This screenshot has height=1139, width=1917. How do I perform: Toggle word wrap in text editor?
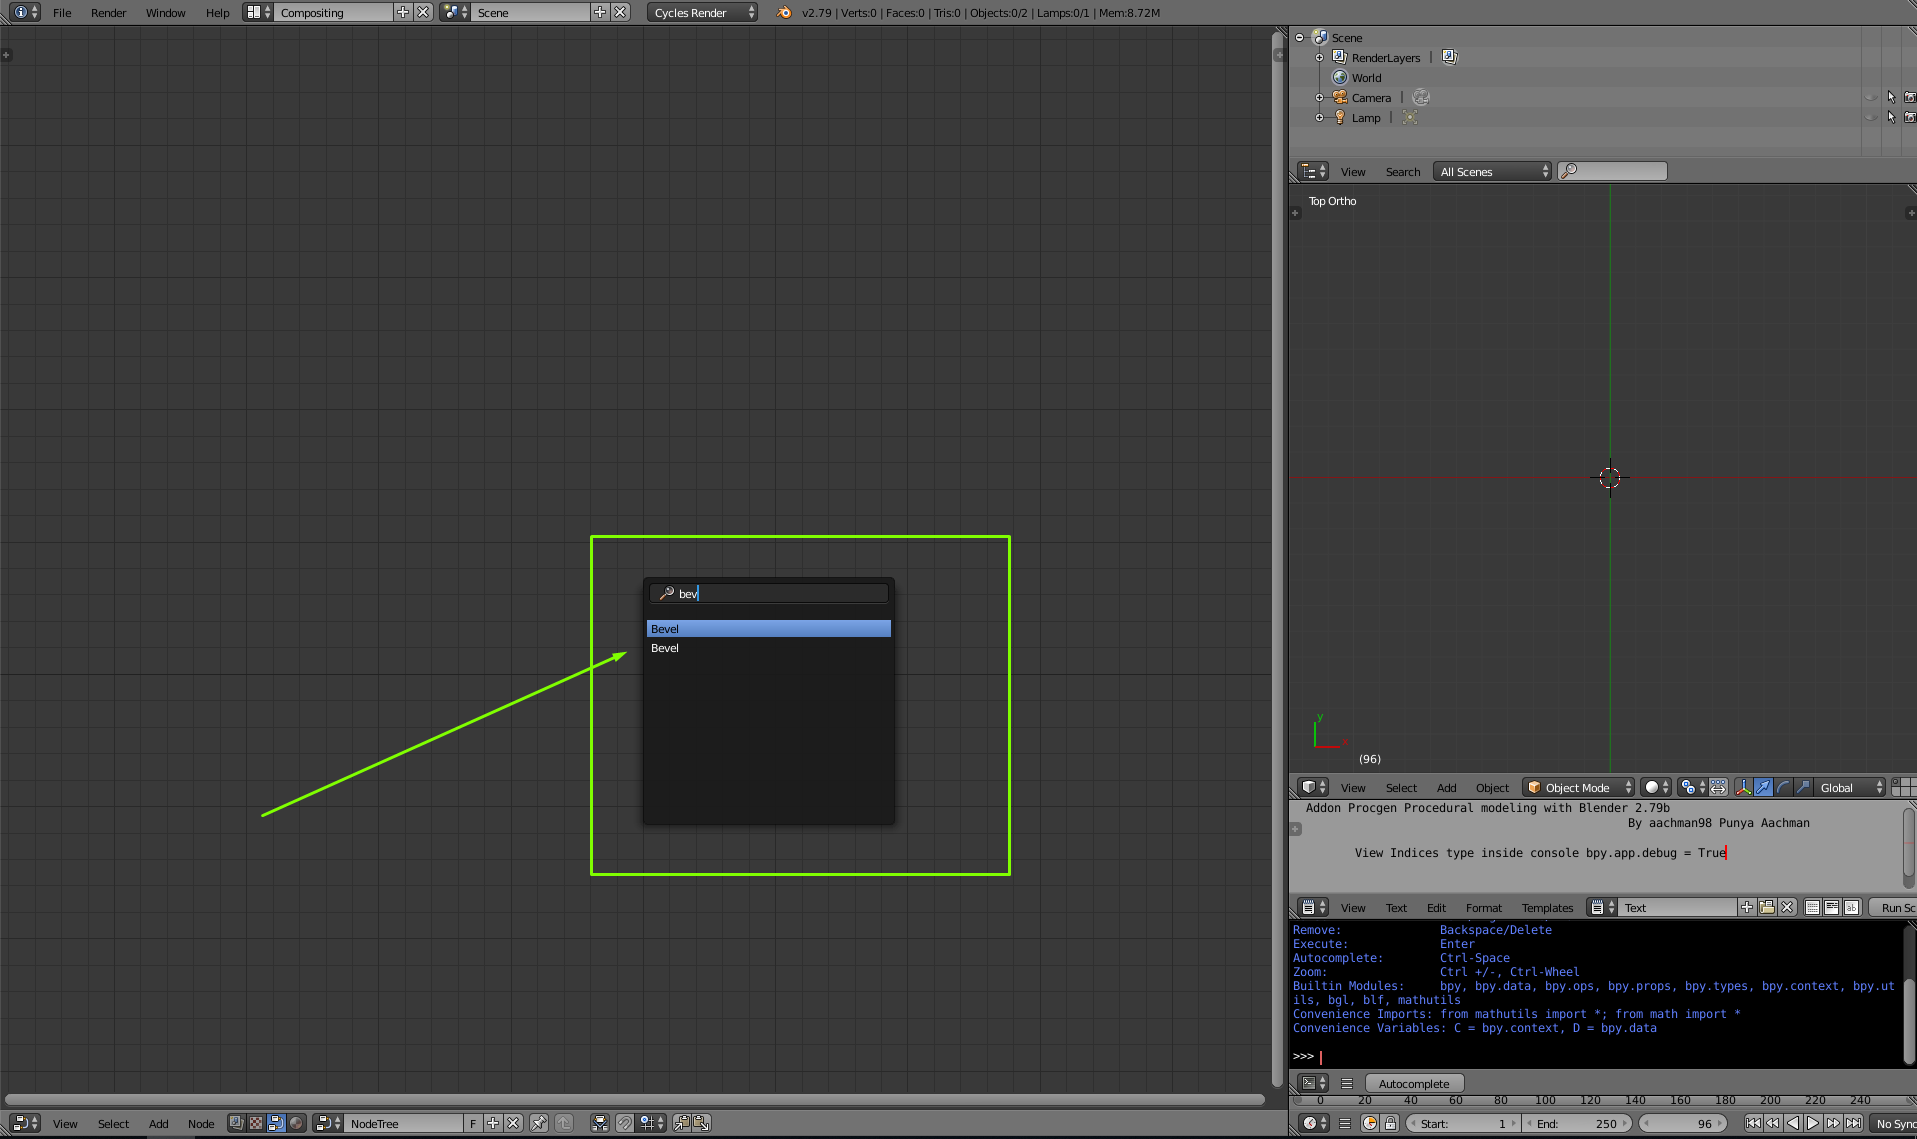(x=1832, y=908)
